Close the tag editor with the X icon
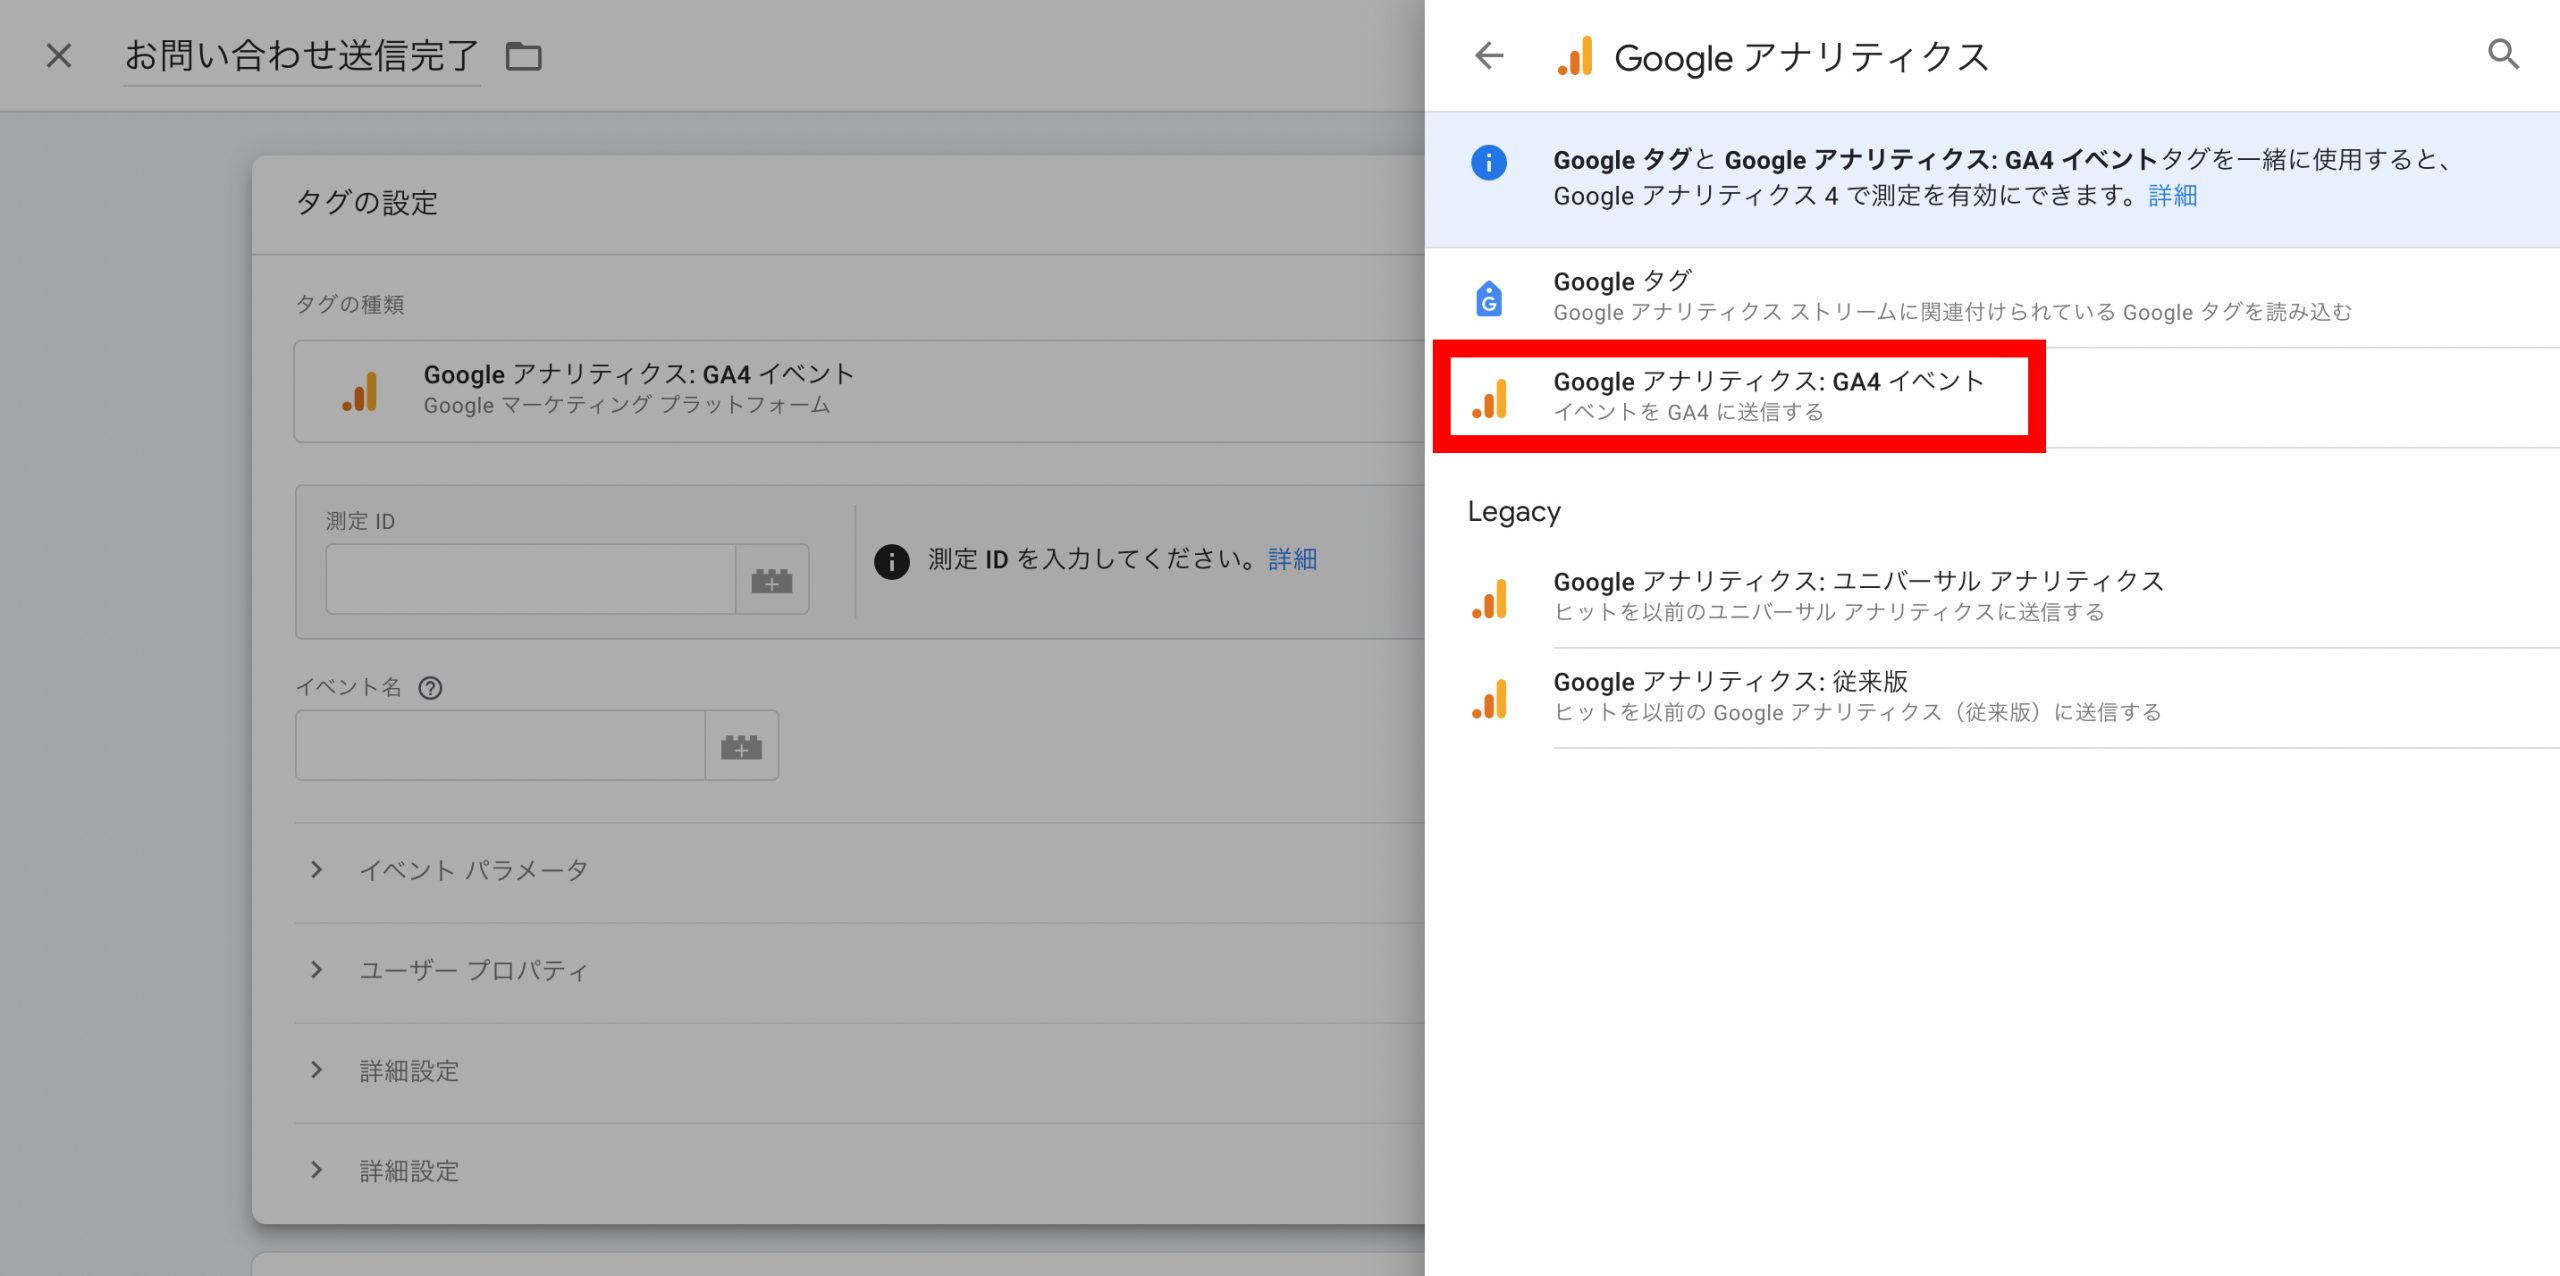 (x=59, y=55)
